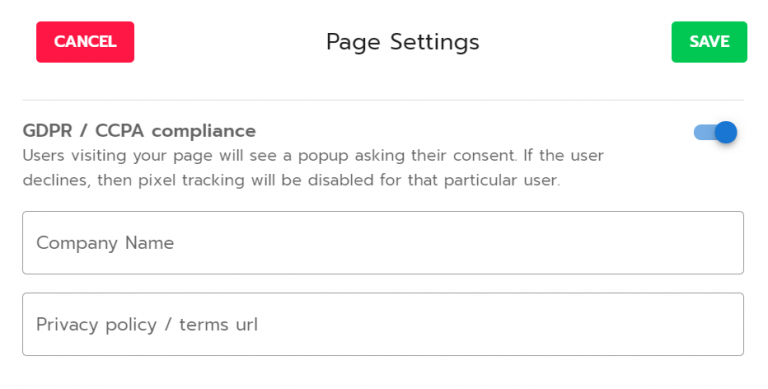
Task: Select the 'Privacy policy / terms url' placeholder
Action: (147, 325)
